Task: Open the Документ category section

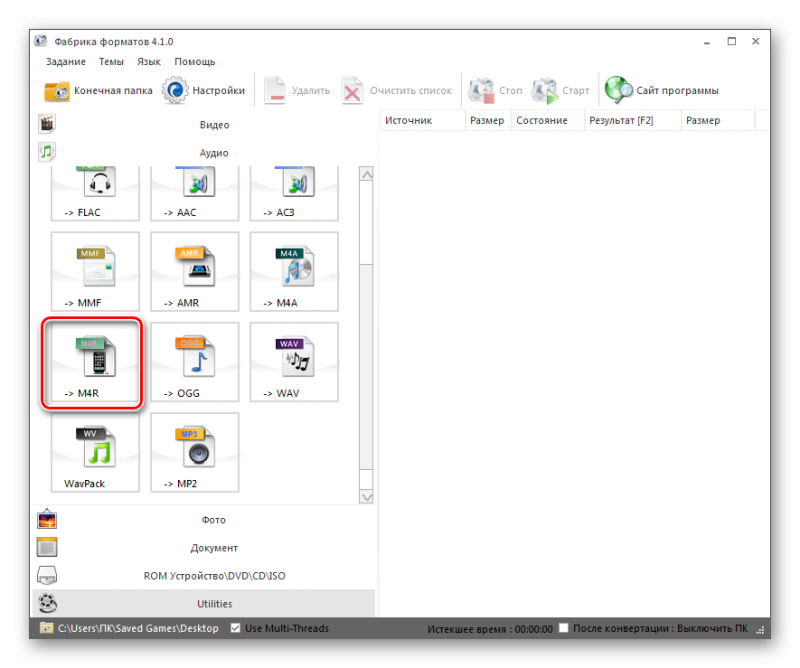Action: click(x=213, y=548)
